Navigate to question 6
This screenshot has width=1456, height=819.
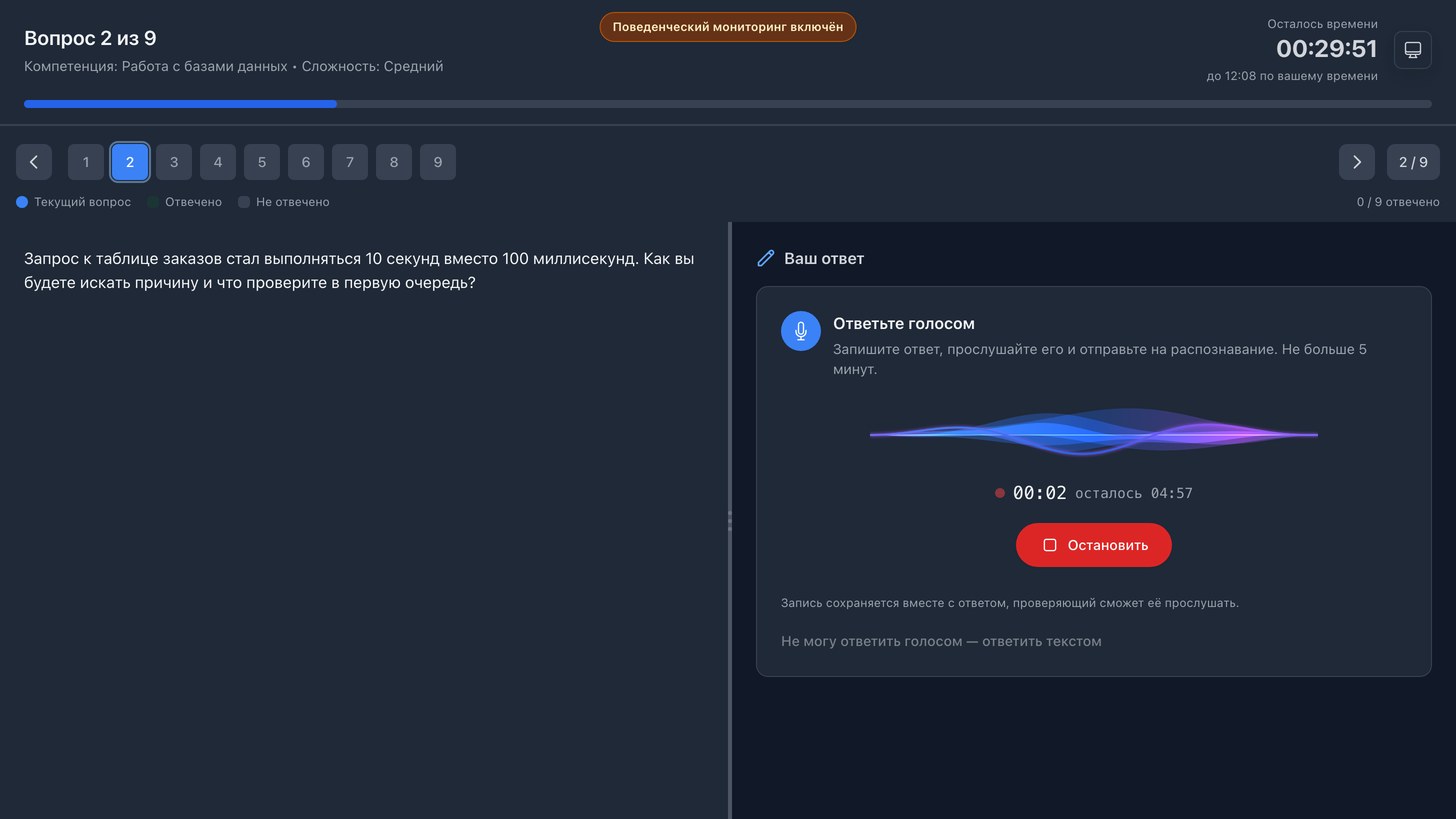click(x=306, y=162)
